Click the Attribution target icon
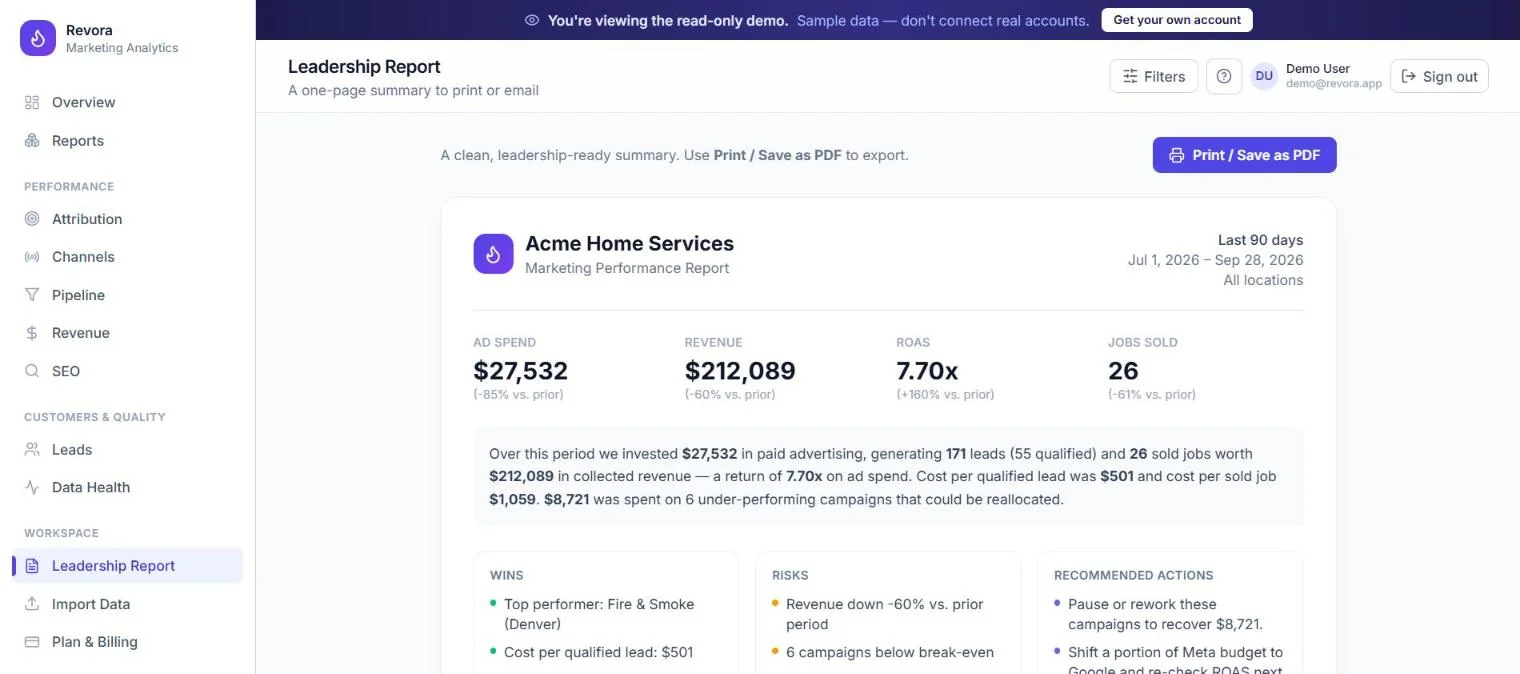 [x=32, y=219]
